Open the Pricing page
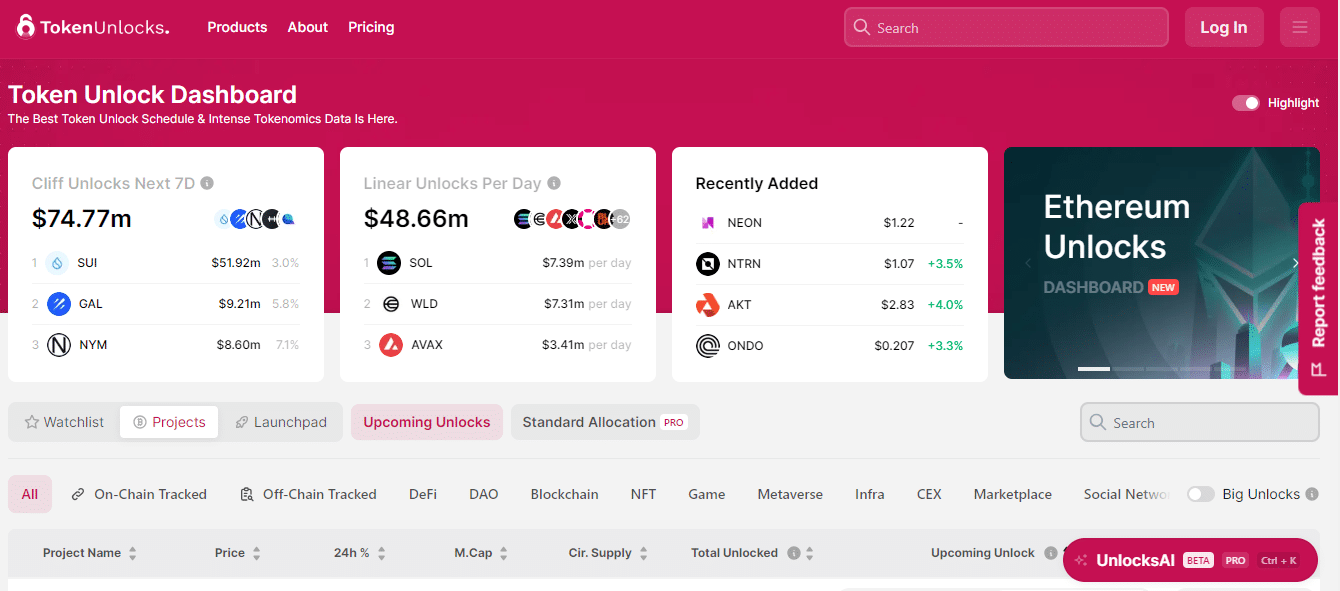The width and height of the screenshot is (1340, 591). coord(371,27)
